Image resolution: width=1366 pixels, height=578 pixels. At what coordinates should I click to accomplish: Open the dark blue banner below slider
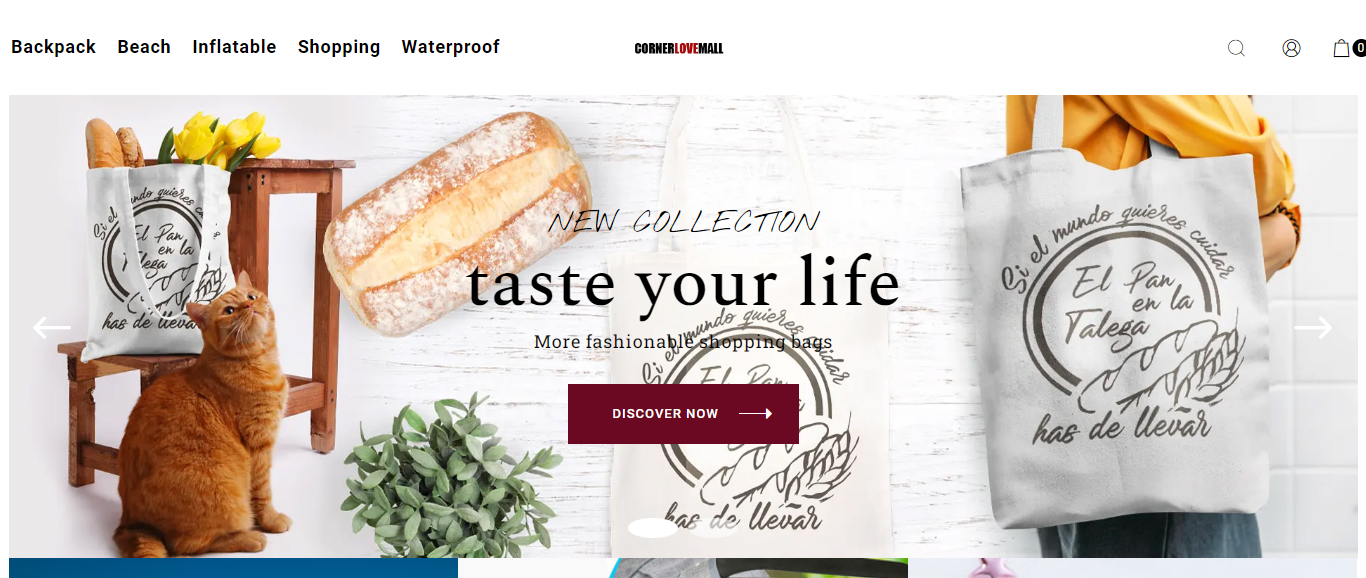(233, 568)
